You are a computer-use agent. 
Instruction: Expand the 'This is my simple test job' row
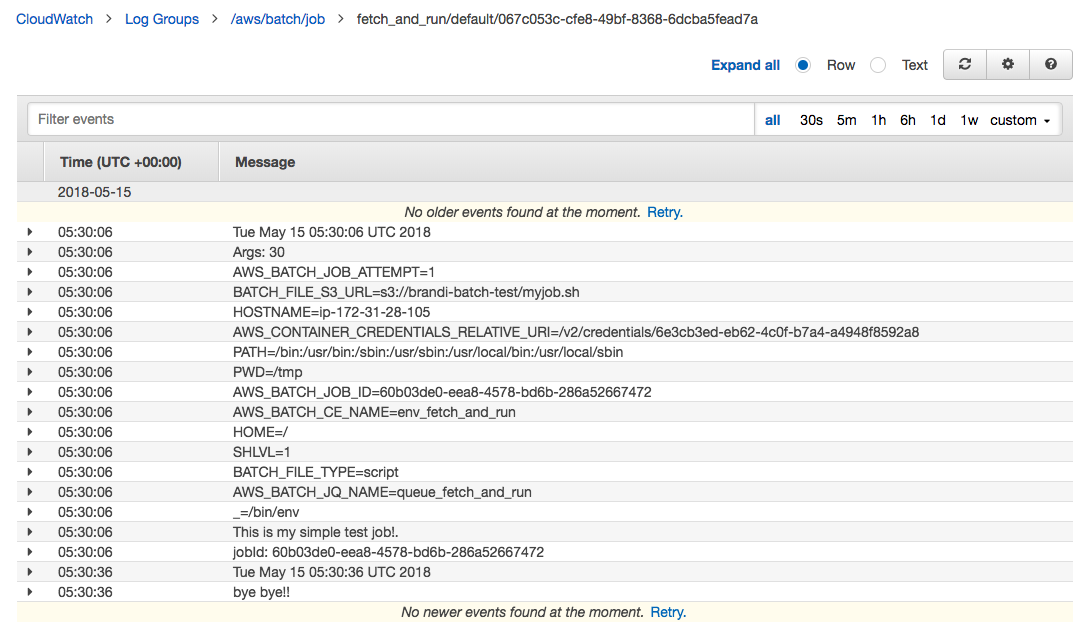coord(30,532)
